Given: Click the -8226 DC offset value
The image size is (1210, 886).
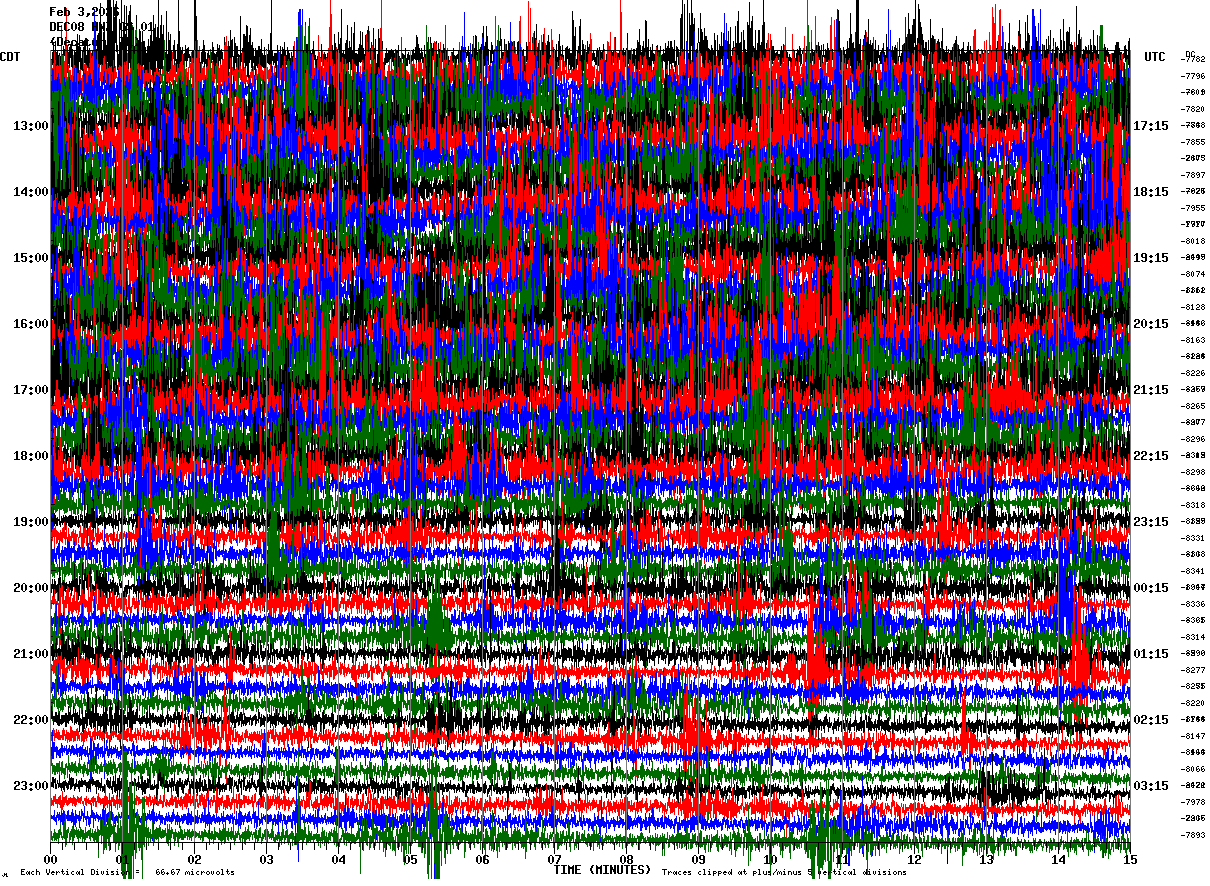Looking at the screenshot, I should [1192, 373].
